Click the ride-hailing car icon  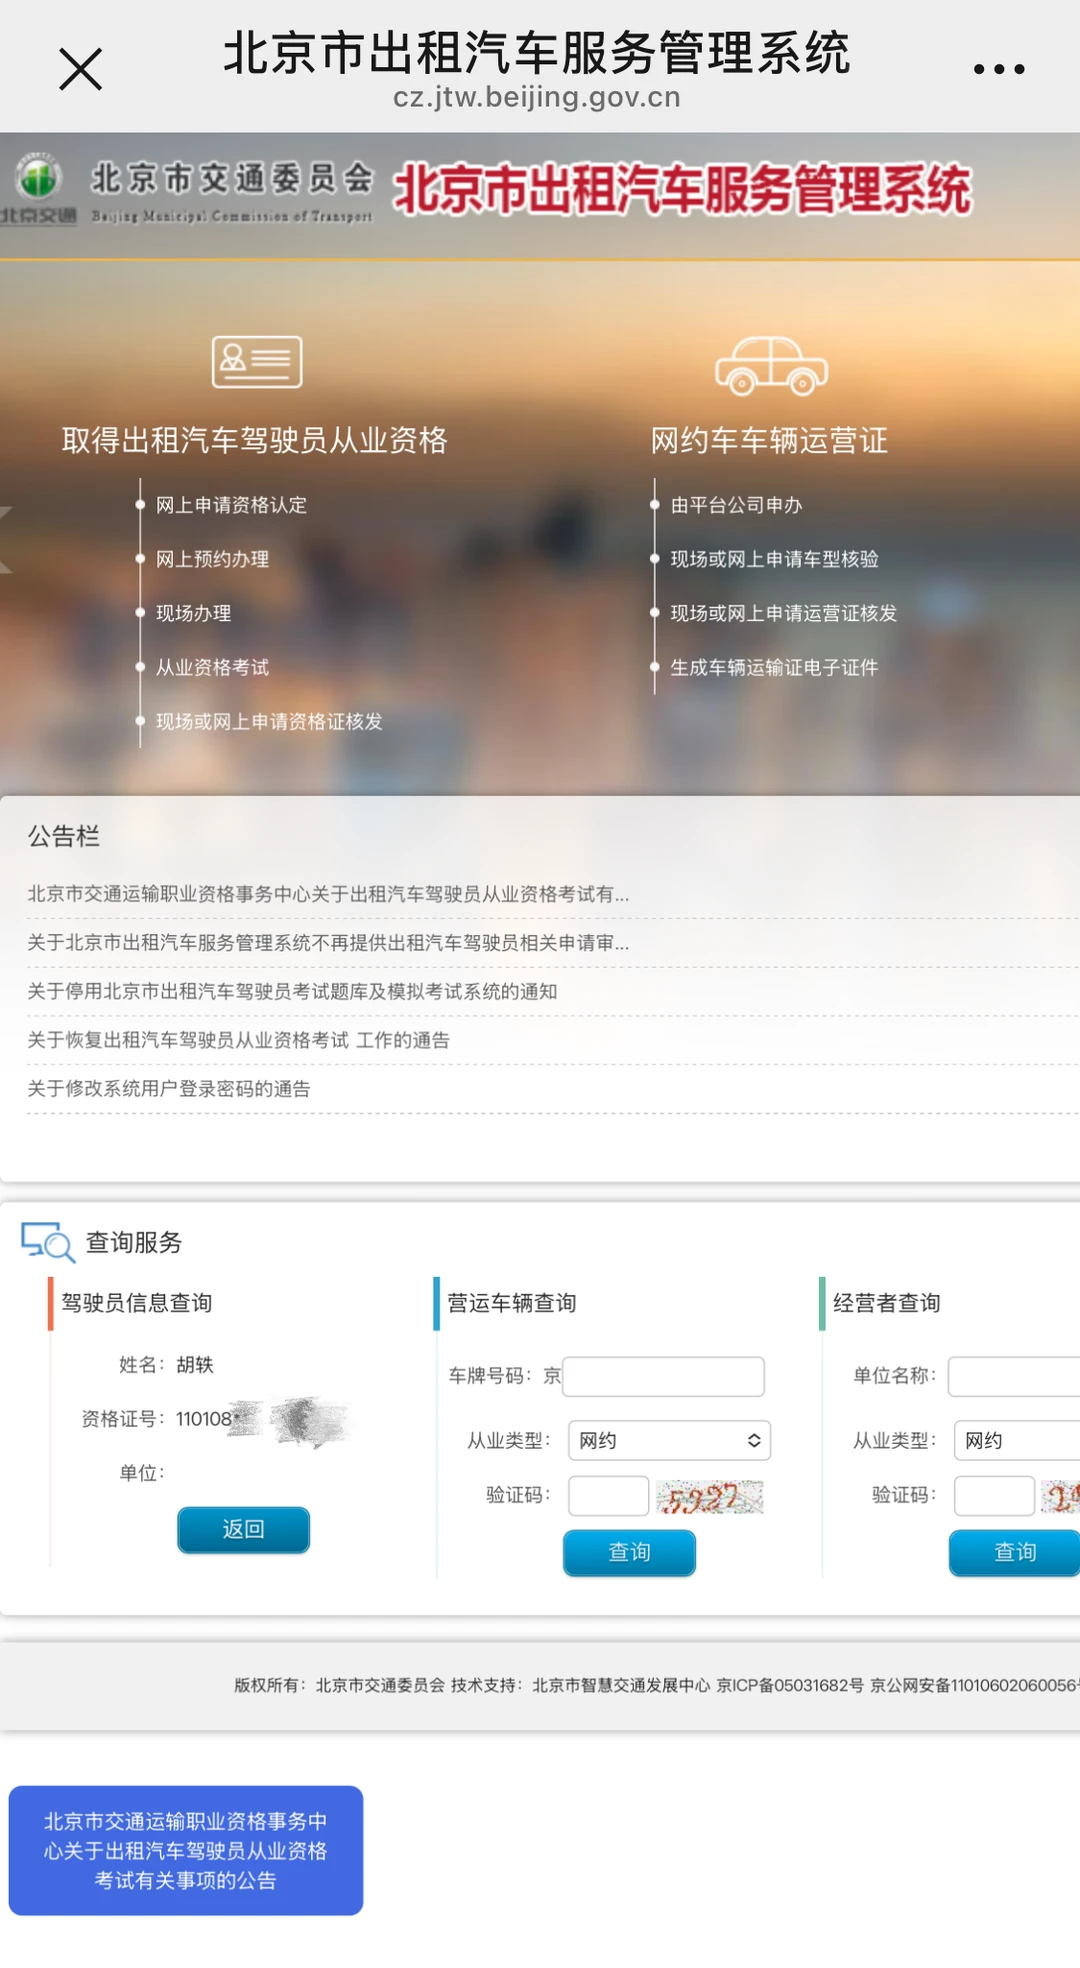(x=771, y=365)
